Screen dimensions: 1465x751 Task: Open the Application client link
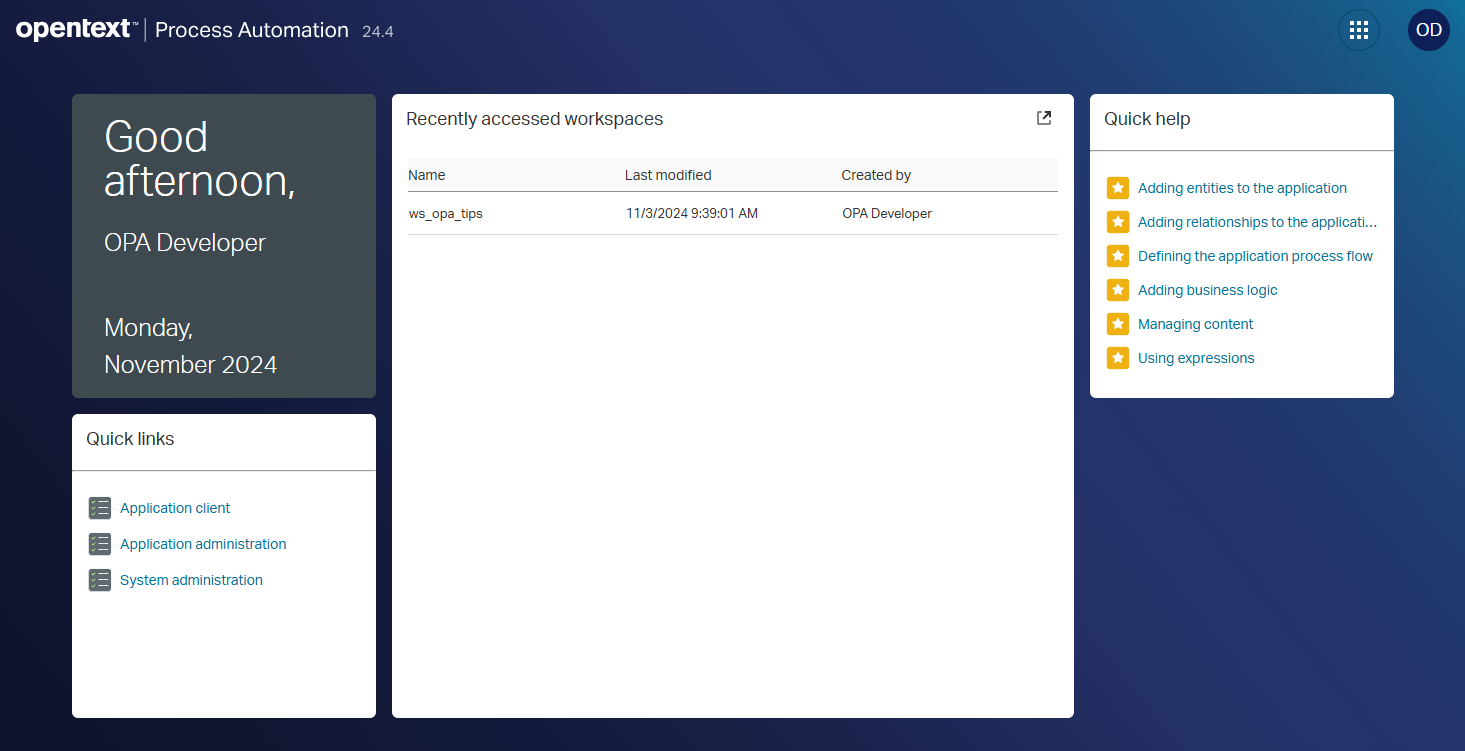click(x=175, y=508)
